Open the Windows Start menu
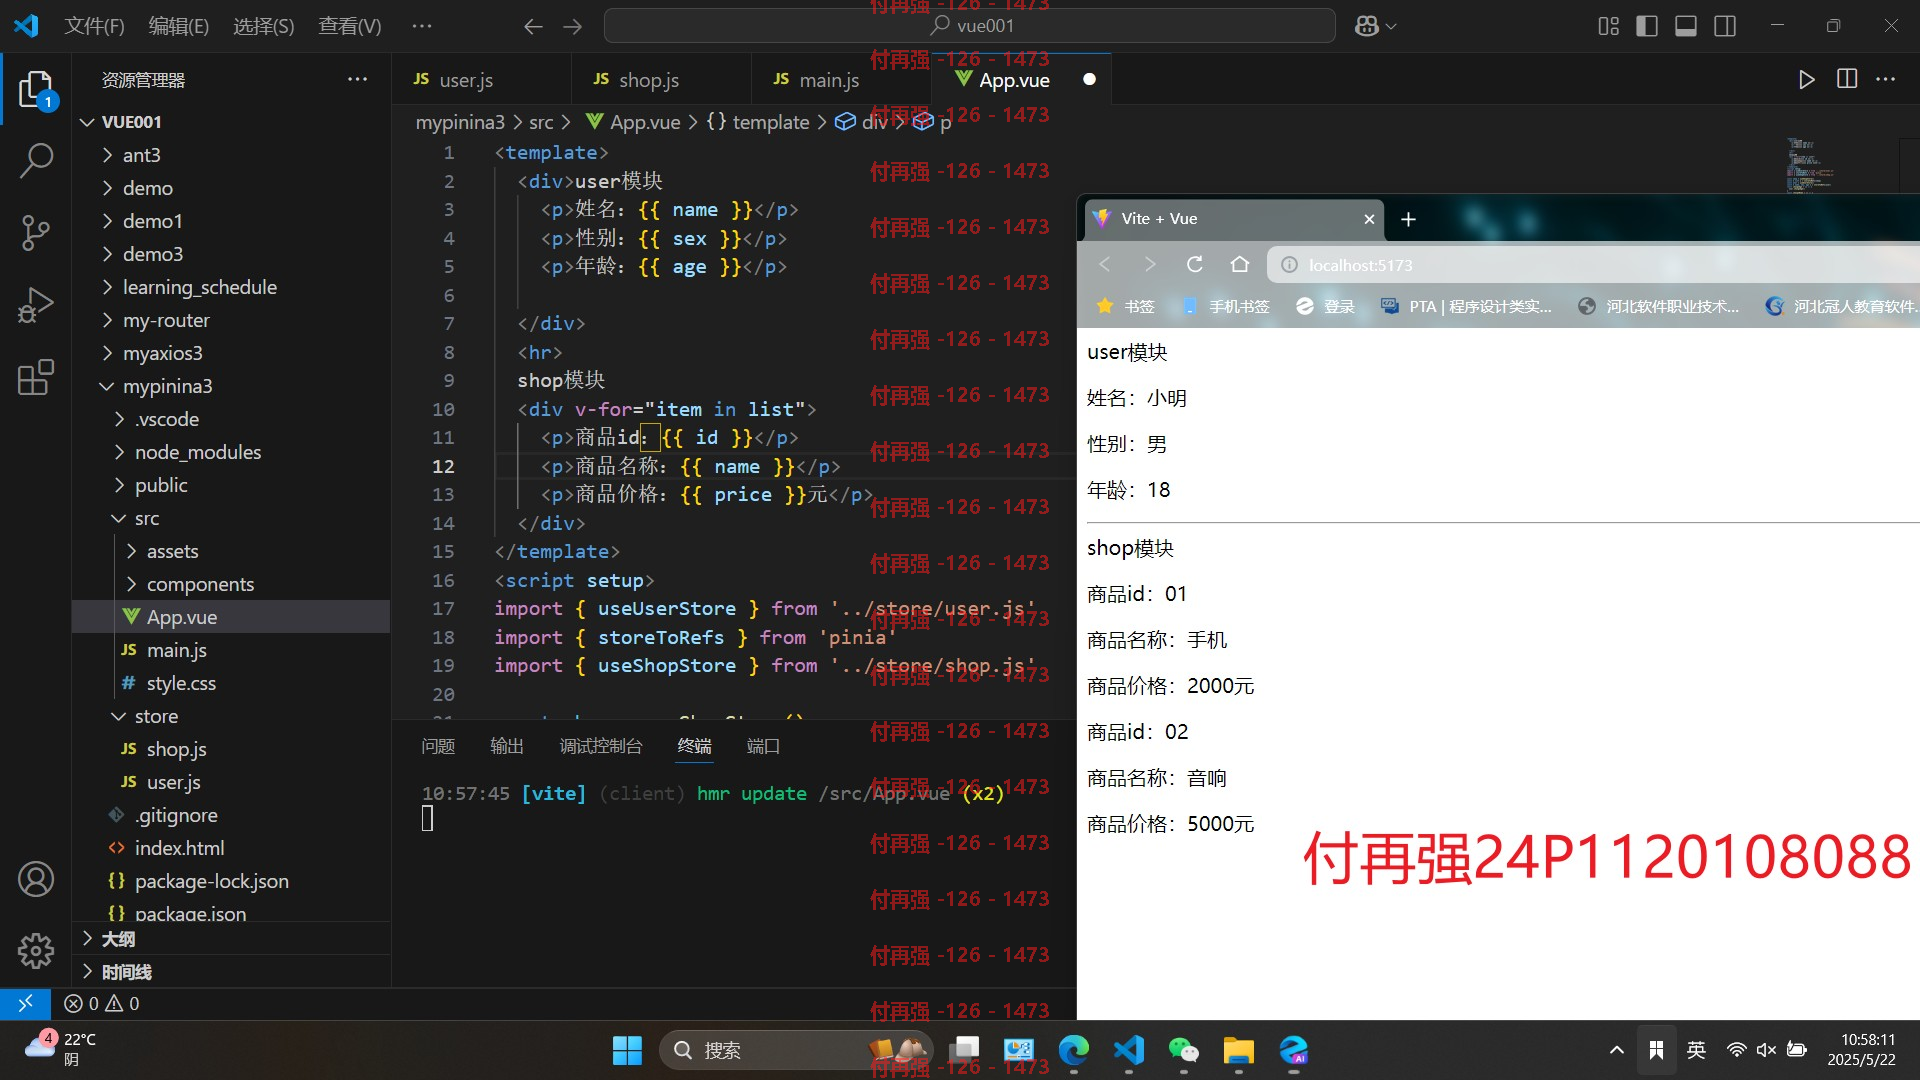Viewport: 1920px width, 1080px height. coord(627,1051)
